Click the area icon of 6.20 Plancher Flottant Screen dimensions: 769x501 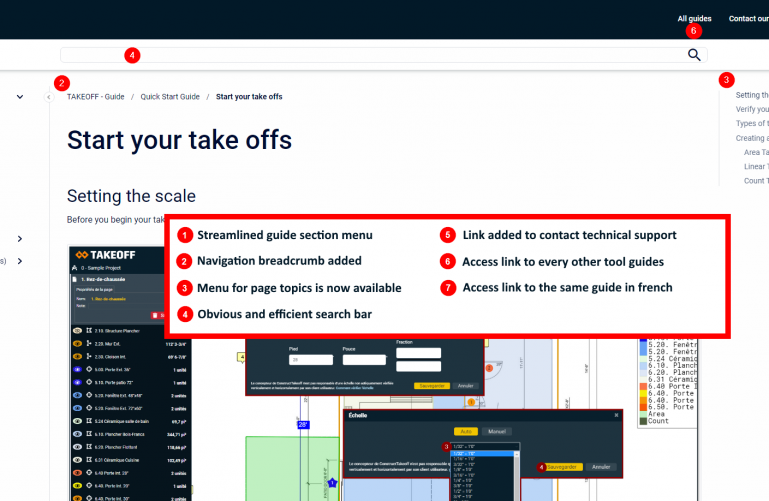89,447
